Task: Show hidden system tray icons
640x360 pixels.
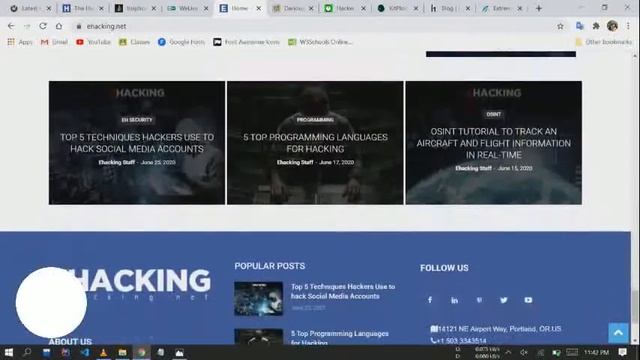Action: click(508, 352)
